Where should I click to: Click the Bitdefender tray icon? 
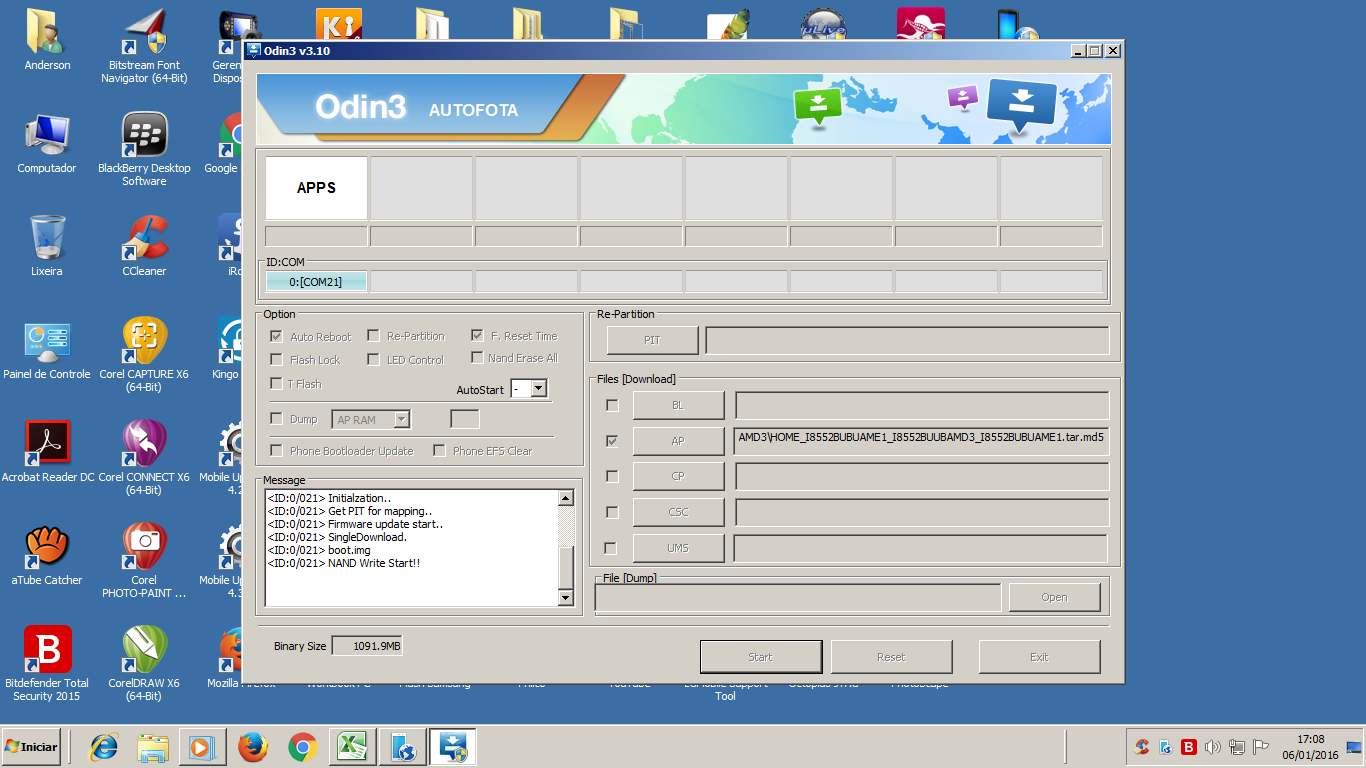(1189, 747)
